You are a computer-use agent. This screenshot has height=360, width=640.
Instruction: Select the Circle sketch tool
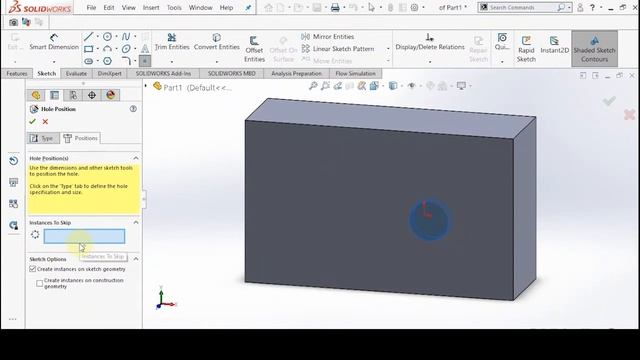coord(107,37)
